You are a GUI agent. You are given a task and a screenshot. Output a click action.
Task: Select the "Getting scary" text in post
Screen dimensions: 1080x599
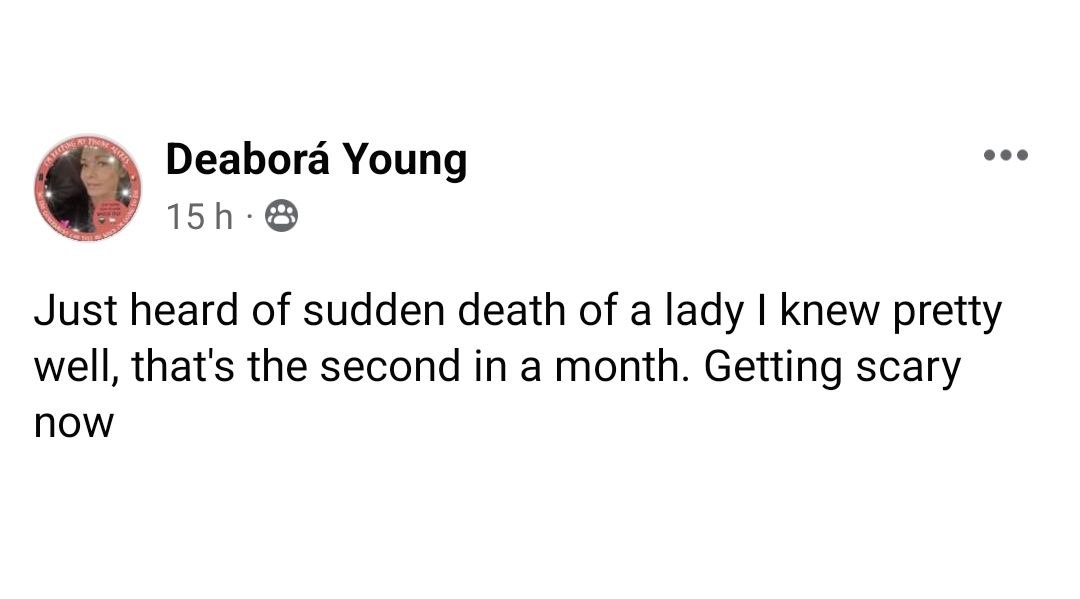[832, 368]
